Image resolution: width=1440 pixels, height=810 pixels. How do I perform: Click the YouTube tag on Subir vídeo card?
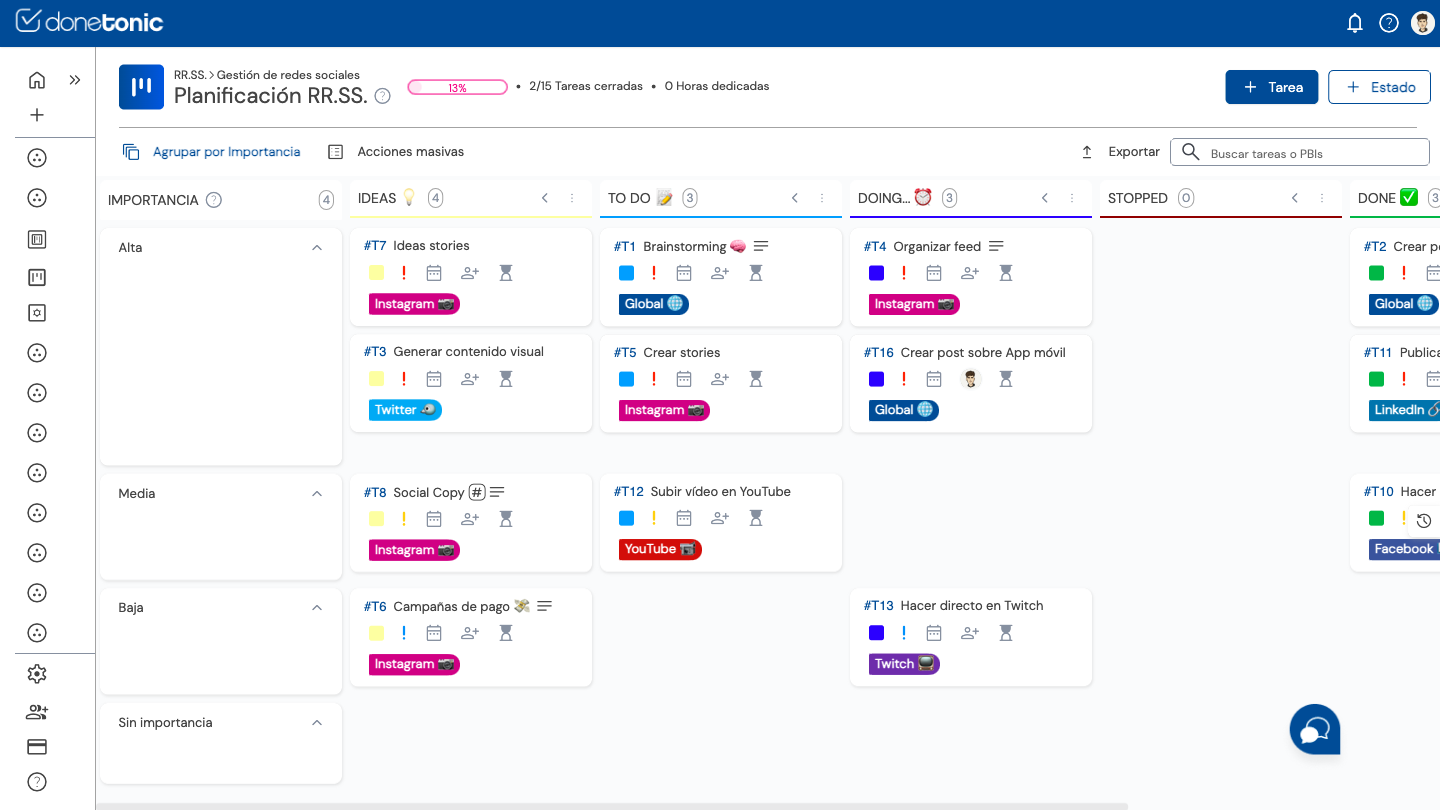coord(660,549)
